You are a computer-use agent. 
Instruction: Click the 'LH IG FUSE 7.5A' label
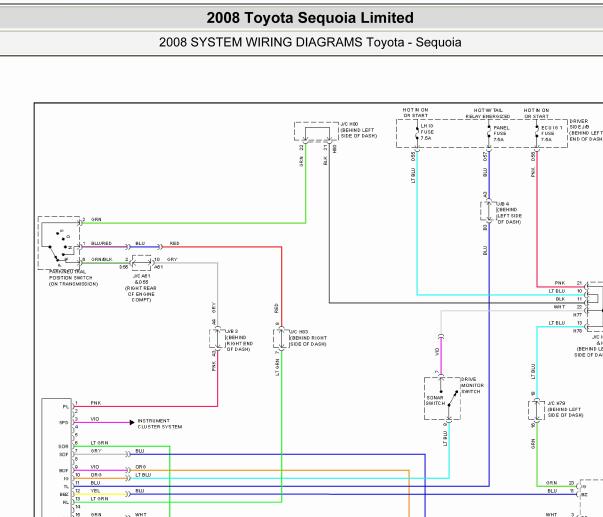pos(427,132)
